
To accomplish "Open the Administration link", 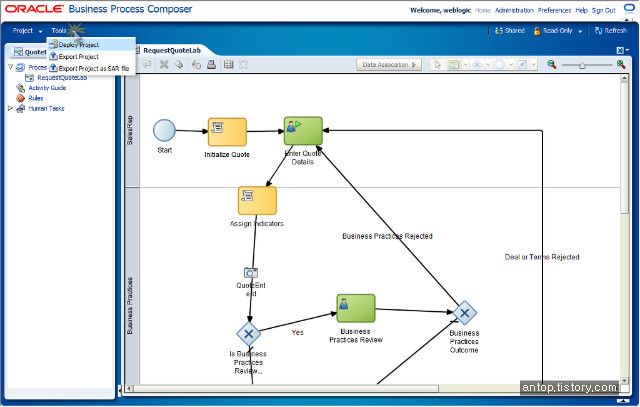I will coord(514,10).
